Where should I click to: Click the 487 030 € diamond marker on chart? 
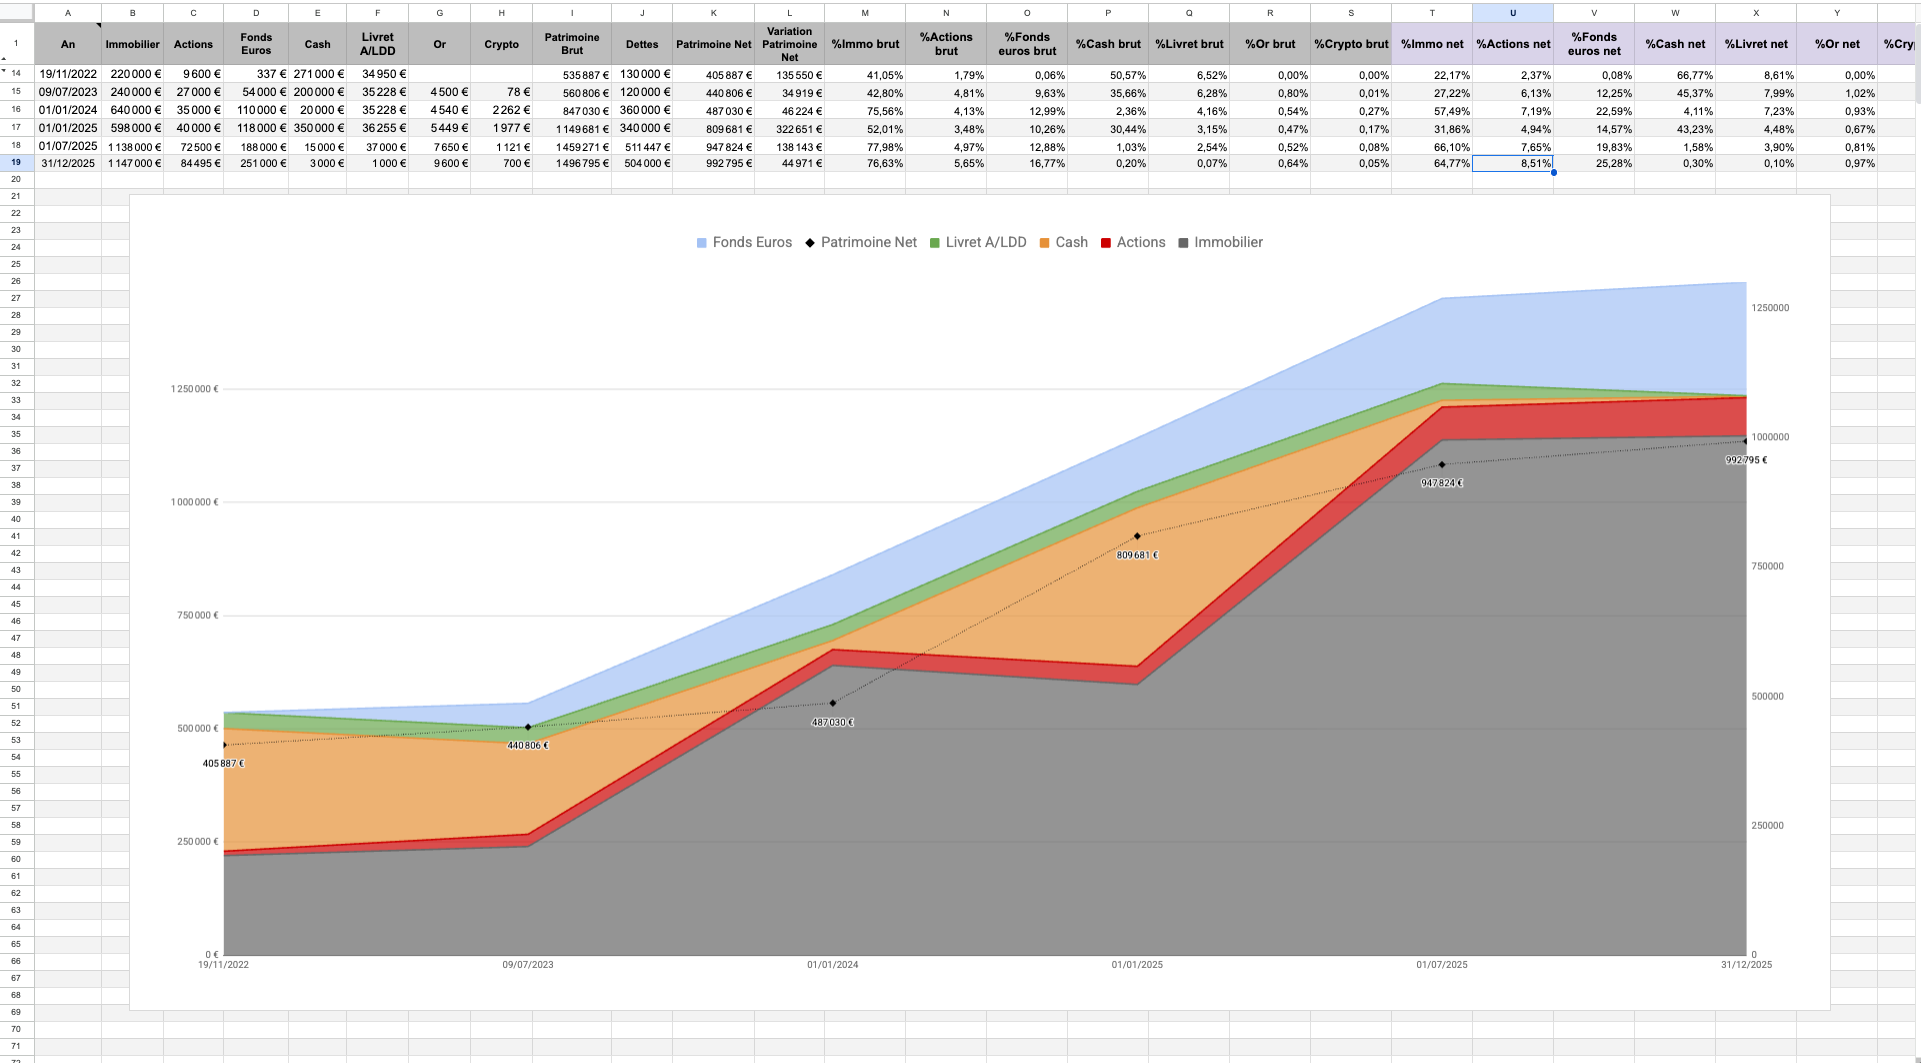tap(833, 704)
